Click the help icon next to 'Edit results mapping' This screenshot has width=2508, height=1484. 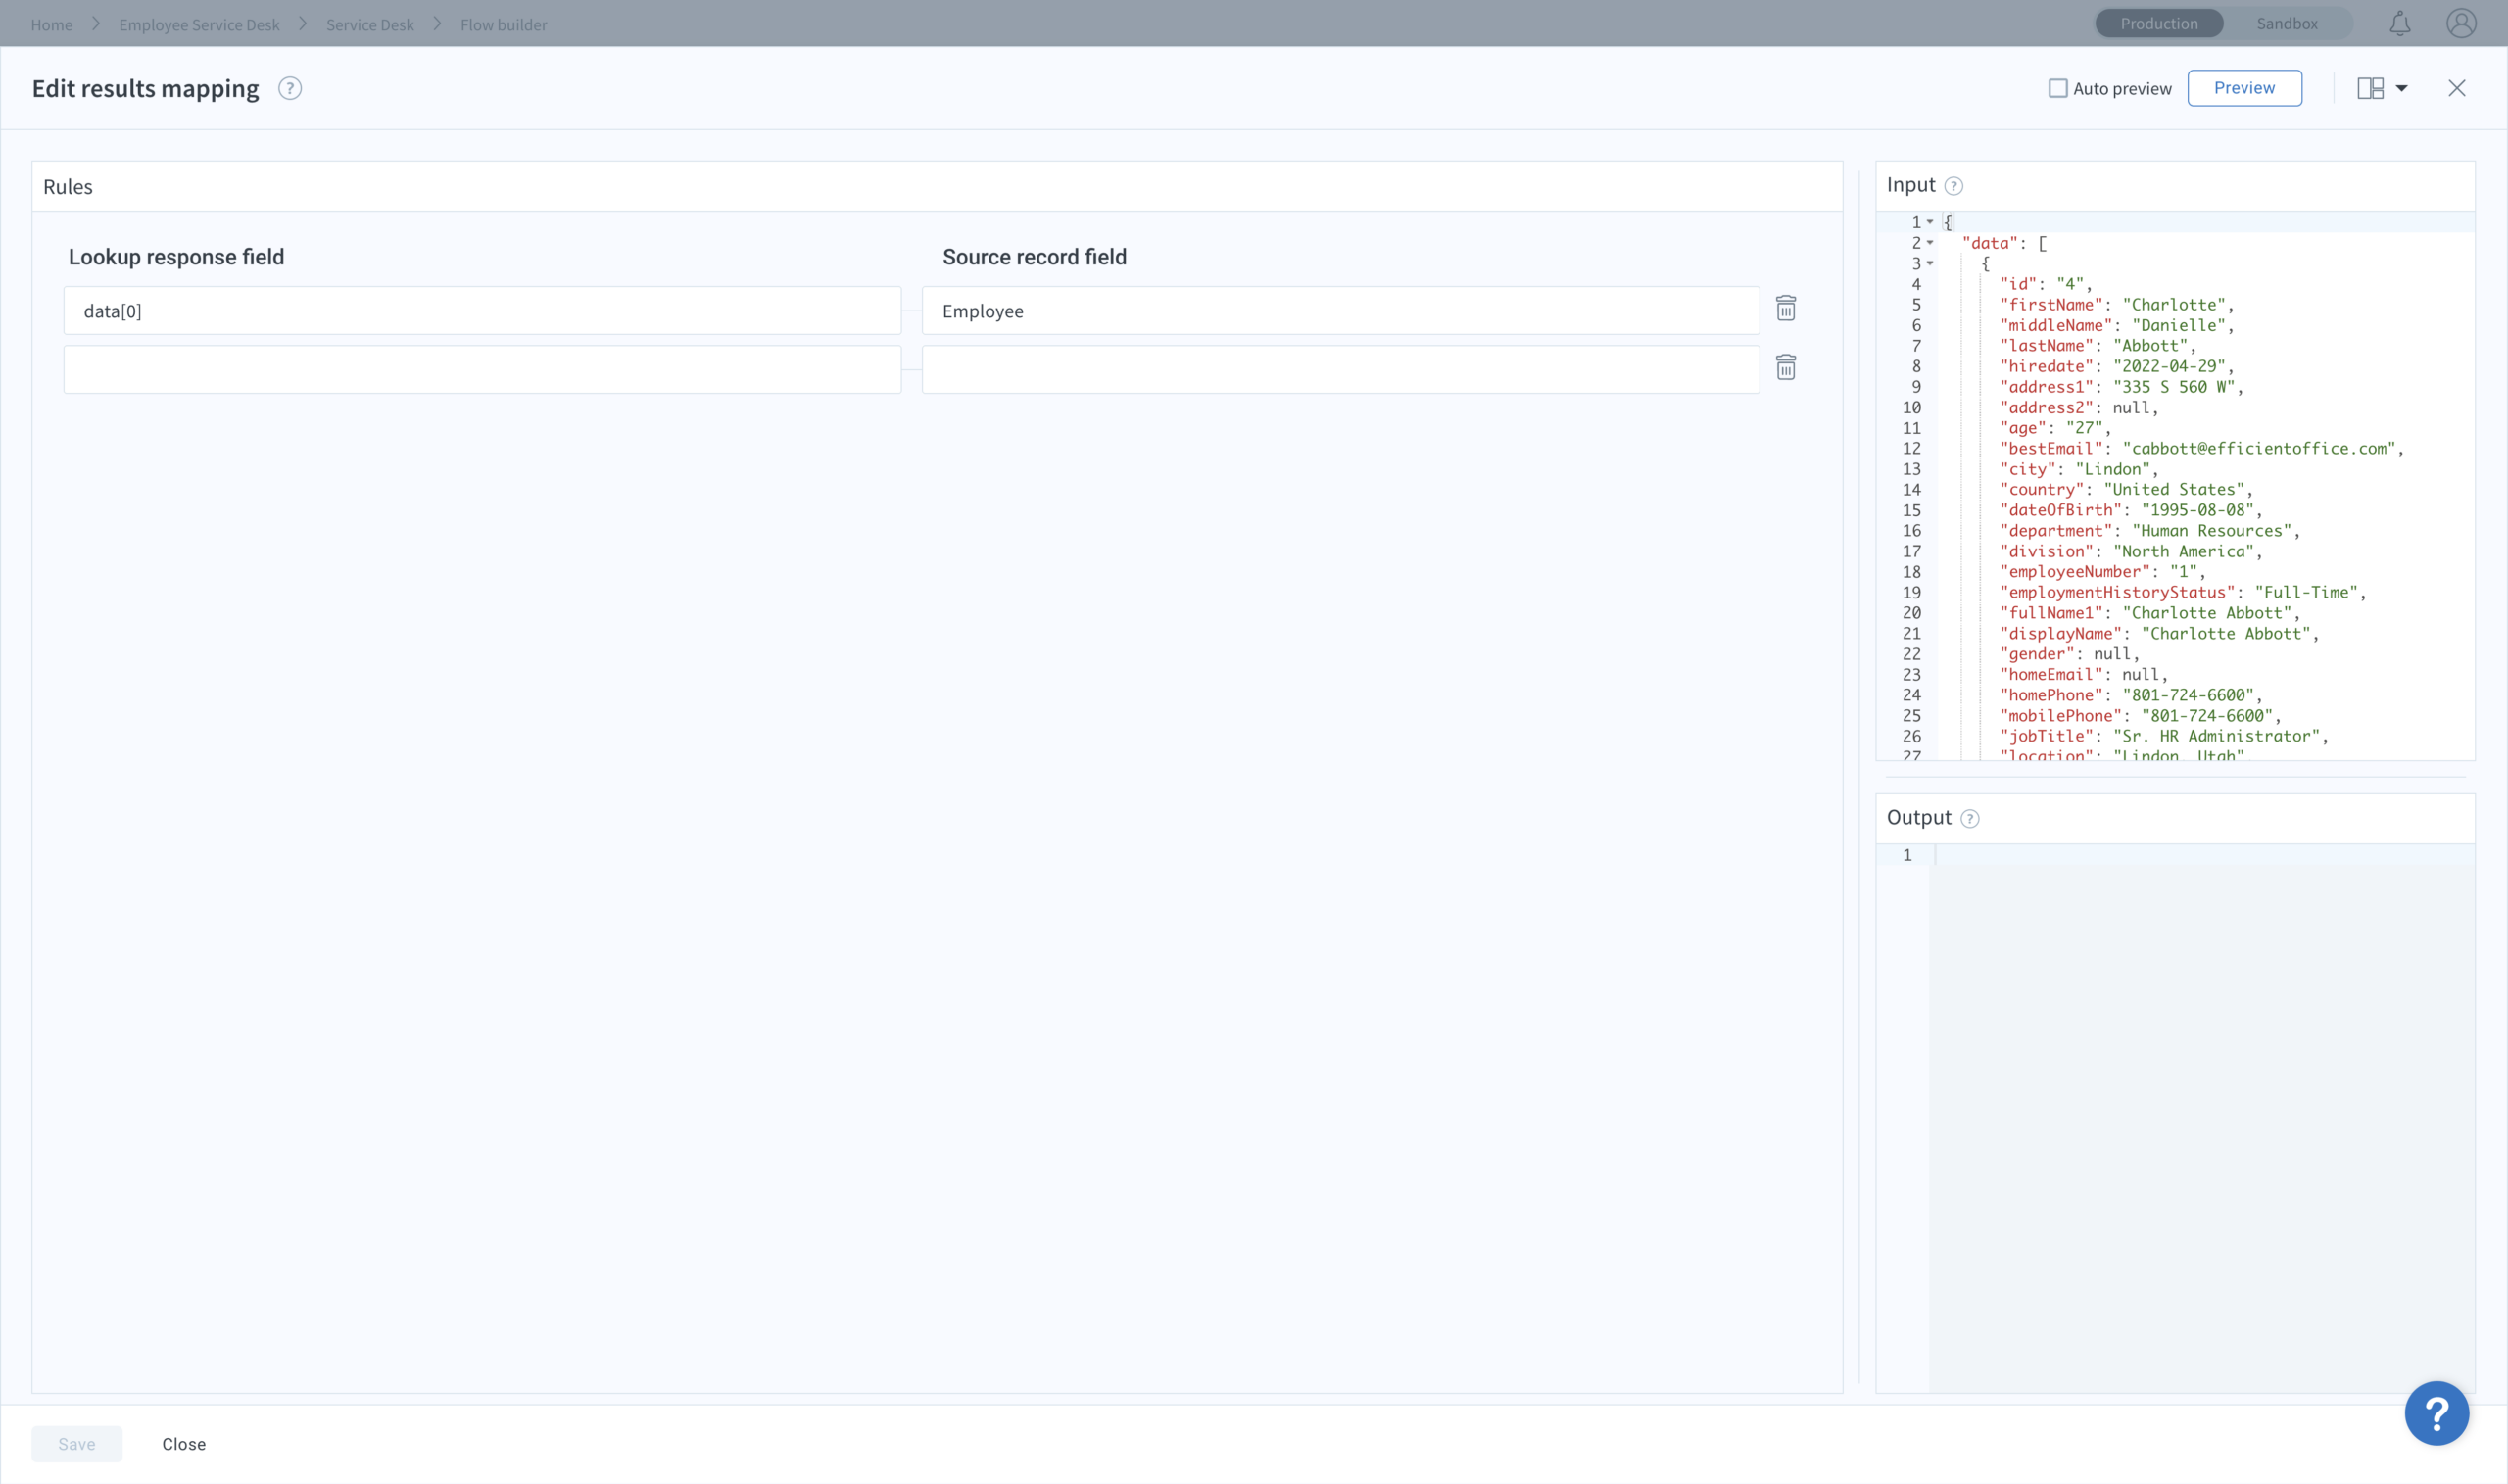tap(288, 88)
